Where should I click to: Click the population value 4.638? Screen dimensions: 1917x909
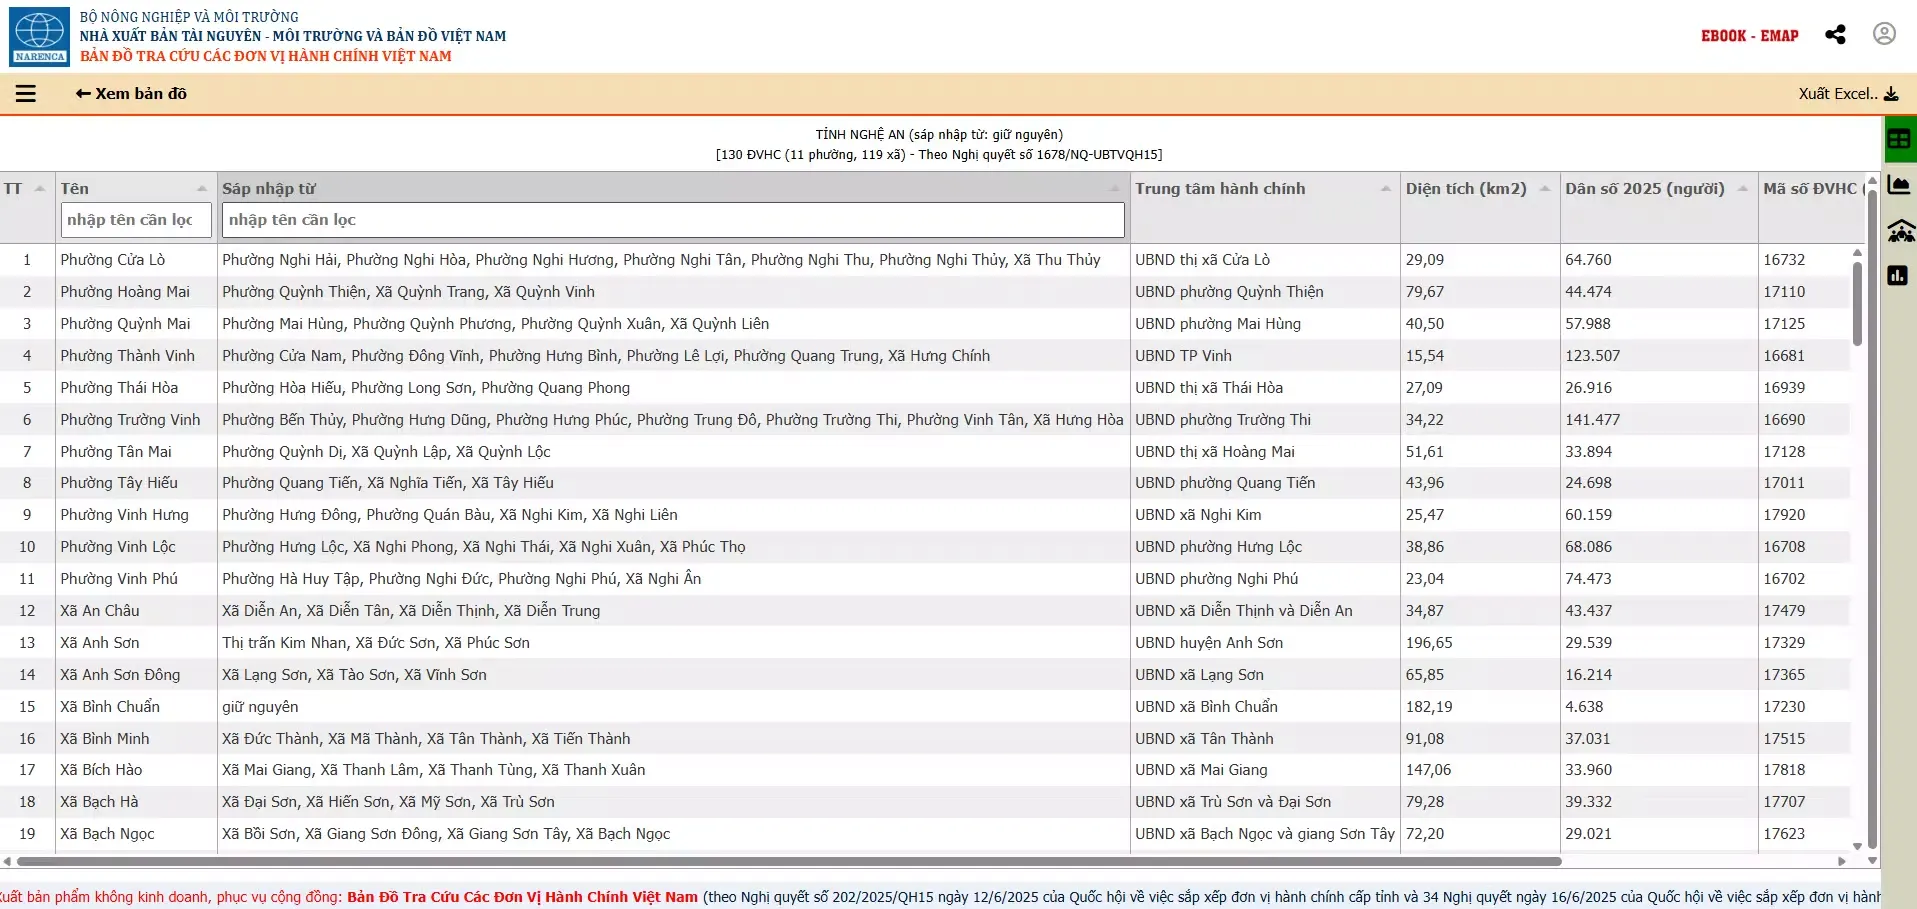pos(1584,707)
